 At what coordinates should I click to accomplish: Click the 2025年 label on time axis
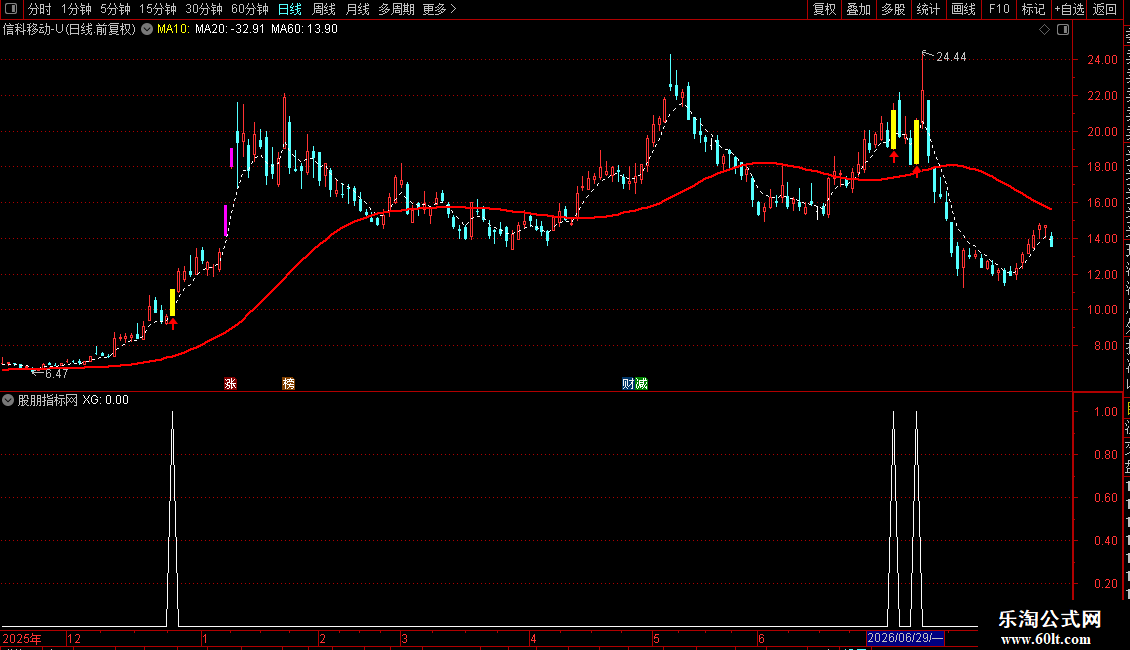coord(22,638)
